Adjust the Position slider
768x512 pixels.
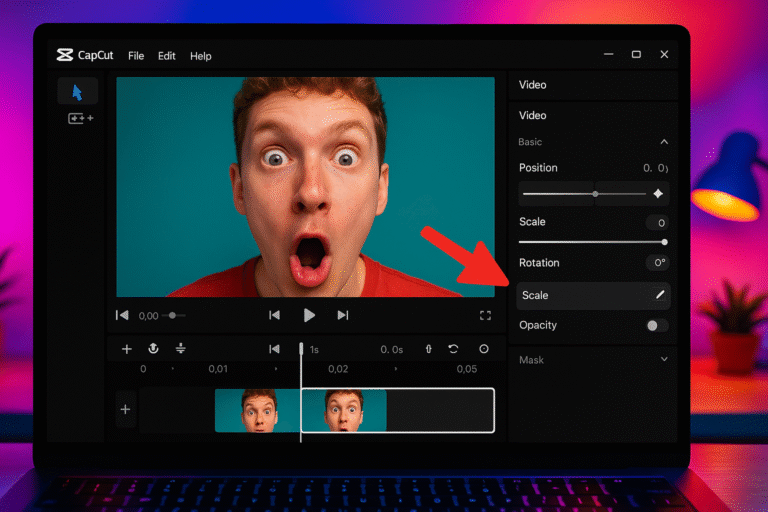(584, 194)
